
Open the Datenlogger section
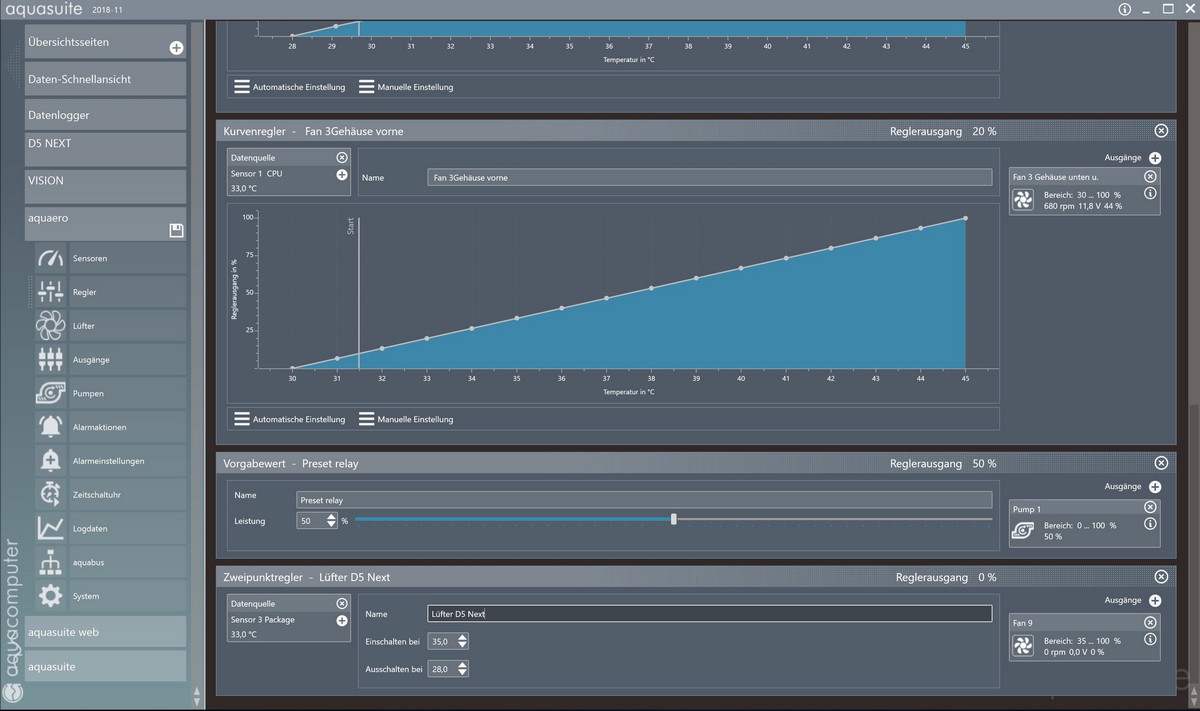pos(105,115)
